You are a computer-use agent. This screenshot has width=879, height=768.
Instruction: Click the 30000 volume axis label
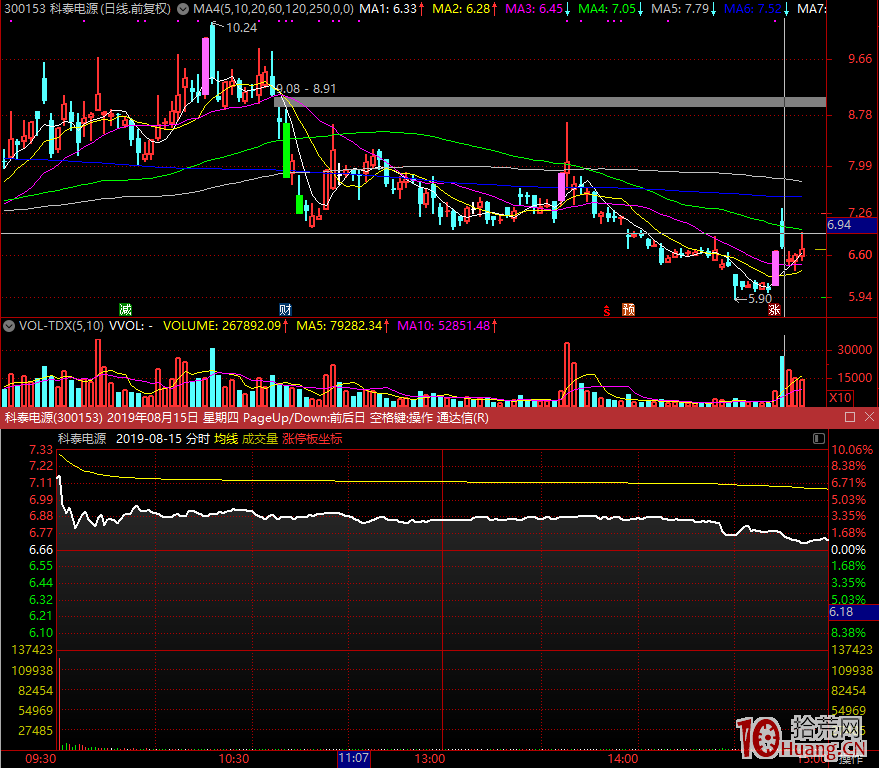point(855,350)
